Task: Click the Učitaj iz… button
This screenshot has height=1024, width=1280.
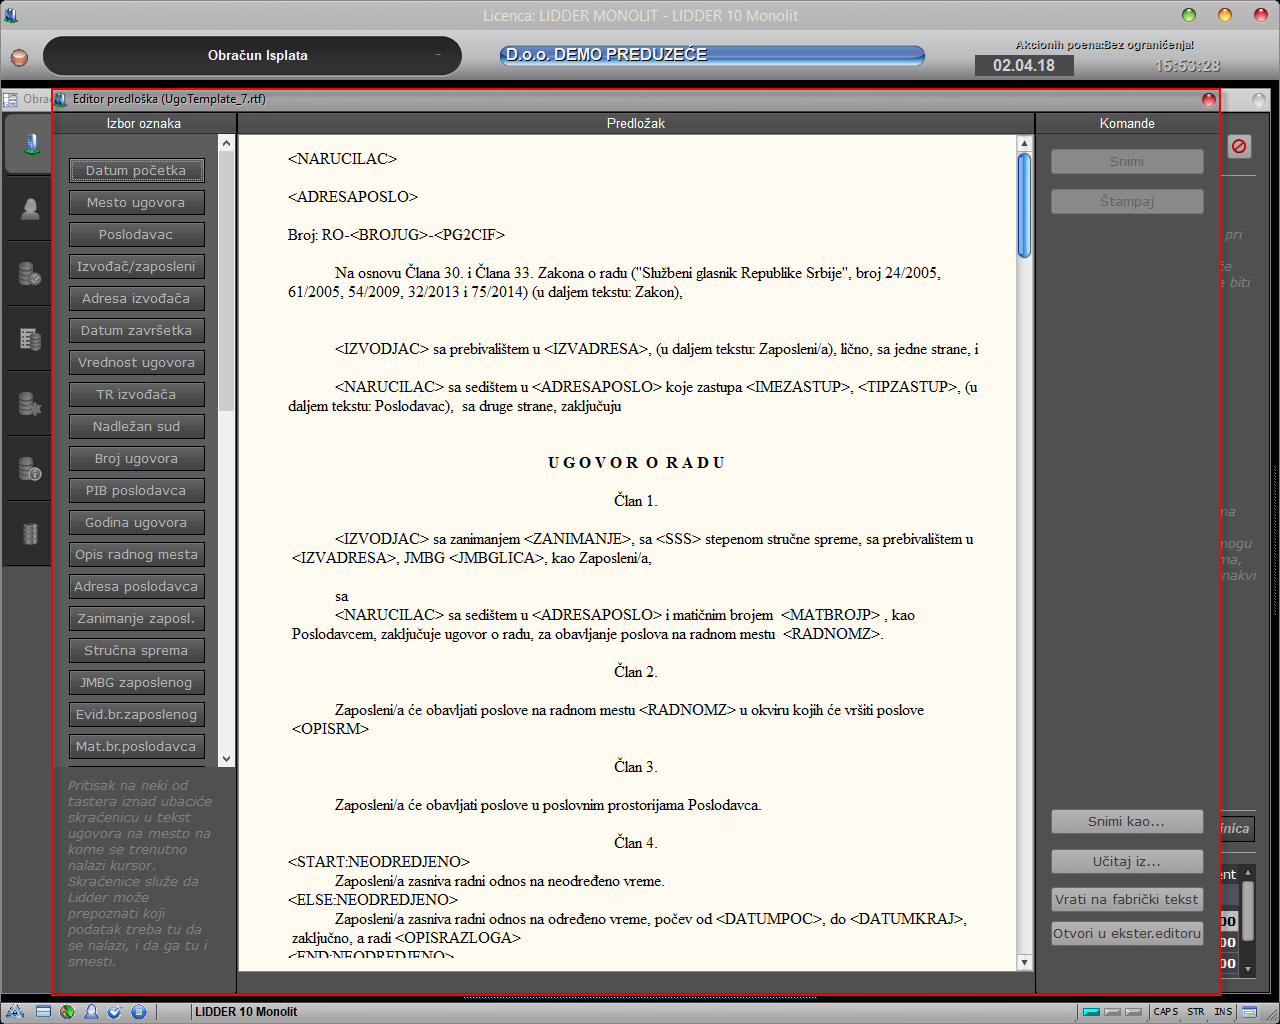Action: tap(1127, 861)
